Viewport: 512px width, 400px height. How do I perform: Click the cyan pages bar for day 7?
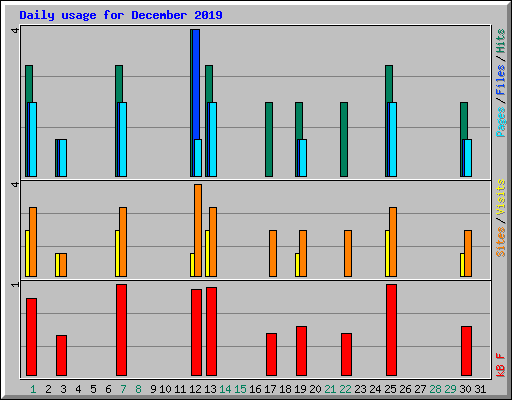tap(123, 139)
